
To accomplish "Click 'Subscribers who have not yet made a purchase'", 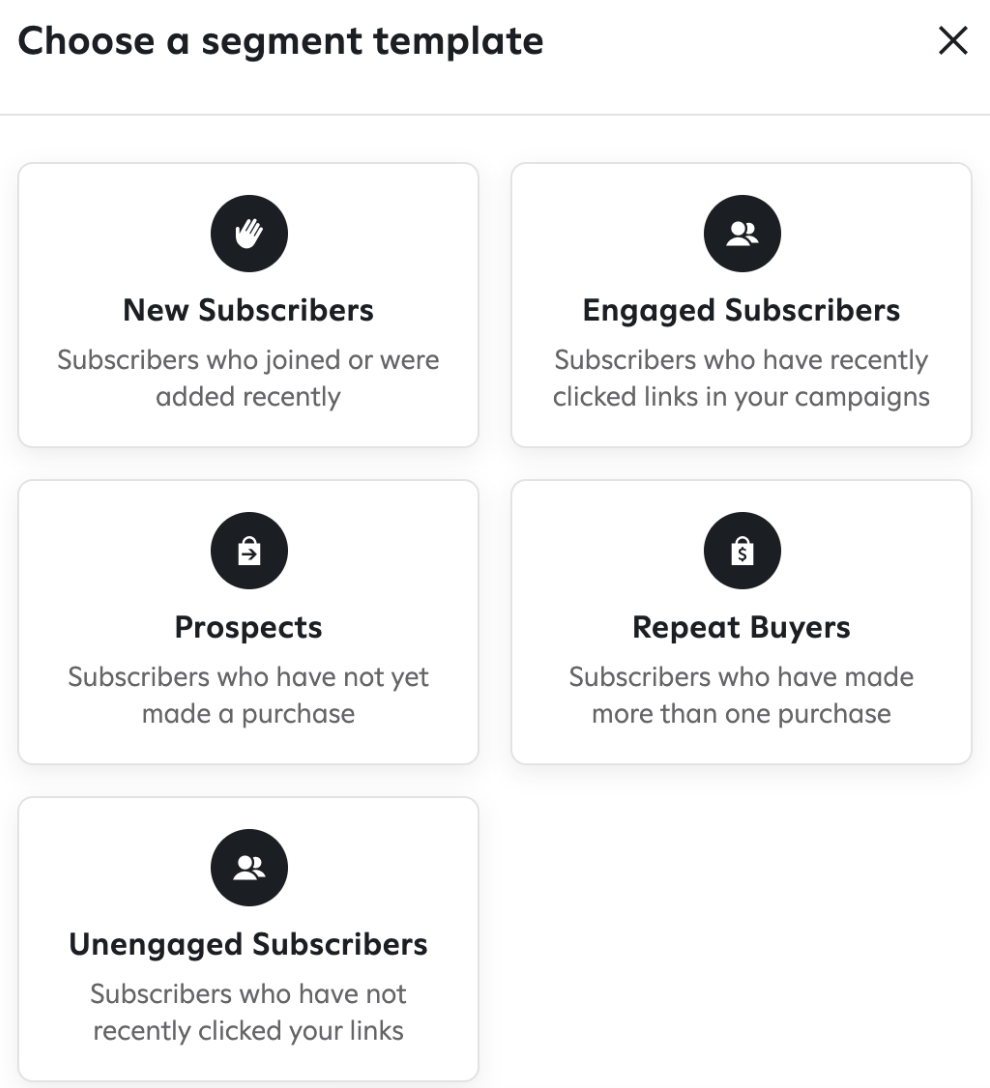I will point(248,695).
